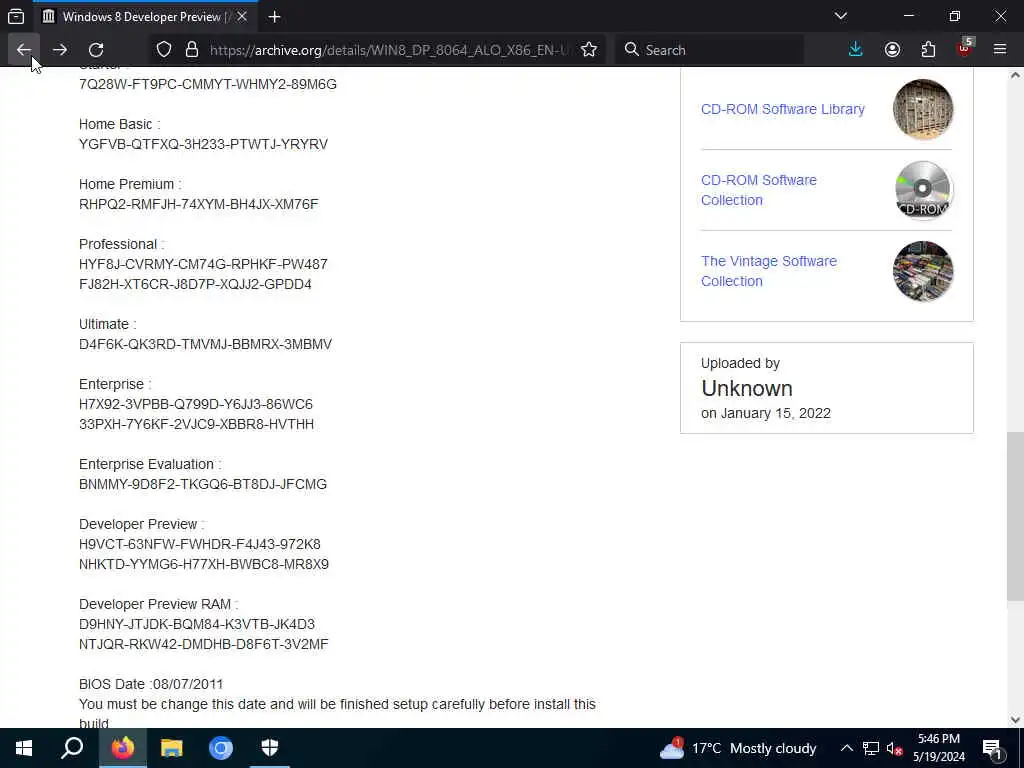1024x768 pixels.
Task: Open File Explorer from the taskbar
Action: (172, 748)
